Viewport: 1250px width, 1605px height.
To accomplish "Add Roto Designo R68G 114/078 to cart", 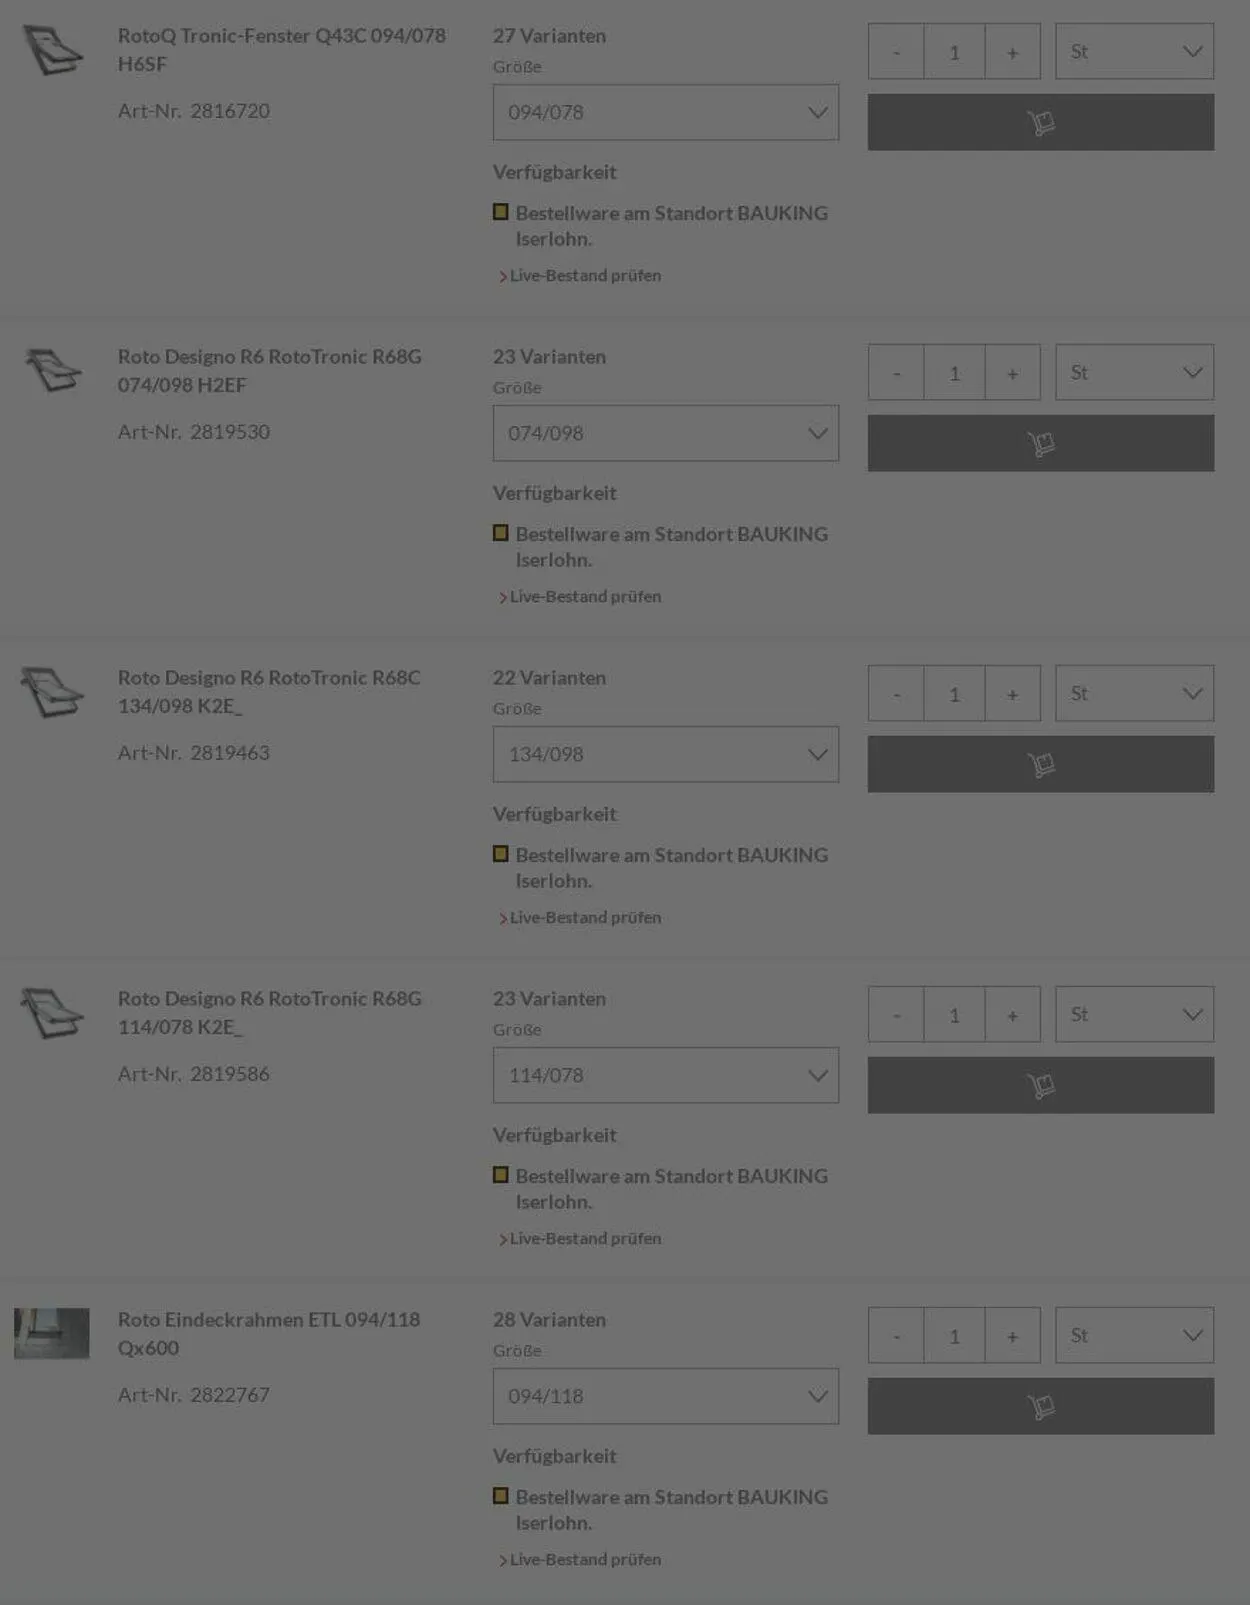I will [1040, 1085].
